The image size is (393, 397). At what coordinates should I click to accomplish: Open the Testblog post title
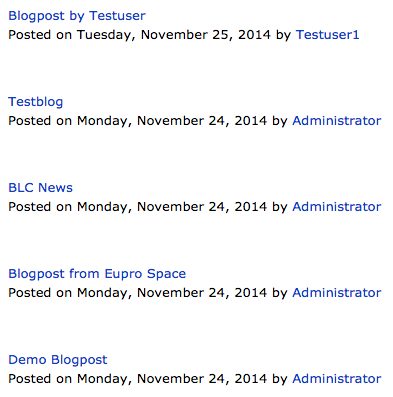pyautogui.click(x=36, y=102)
